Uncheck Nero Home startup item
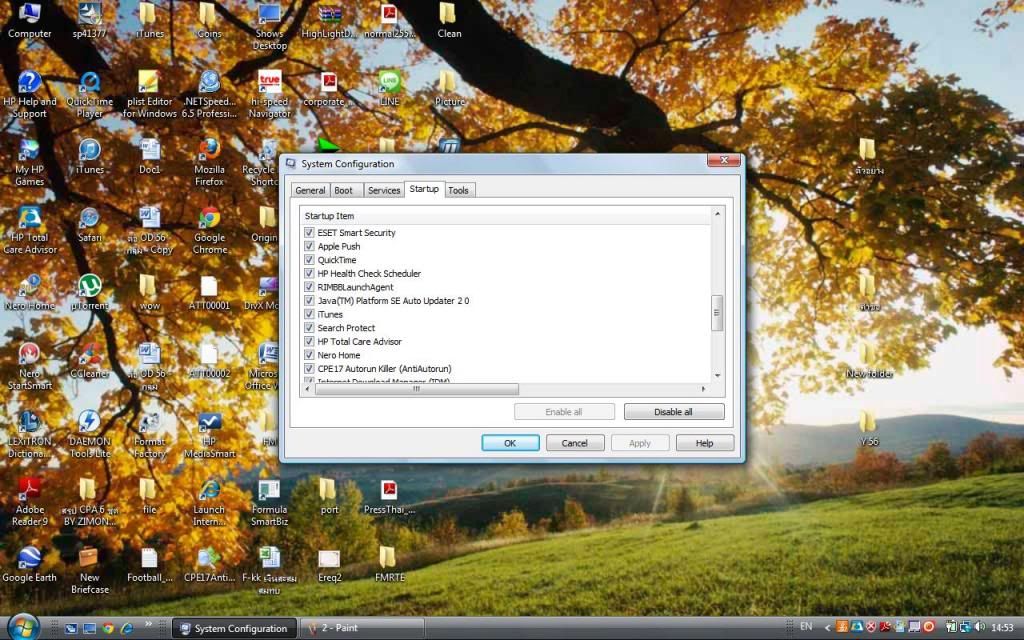This screenshot has width=1024, height=640. (x=310, y=355)
